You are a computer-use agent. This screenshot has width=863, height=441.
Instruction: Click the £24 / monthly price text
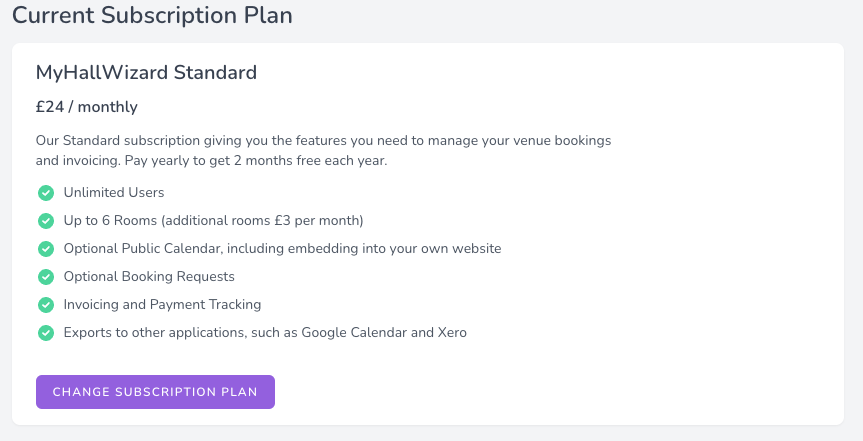coord(86,107)
